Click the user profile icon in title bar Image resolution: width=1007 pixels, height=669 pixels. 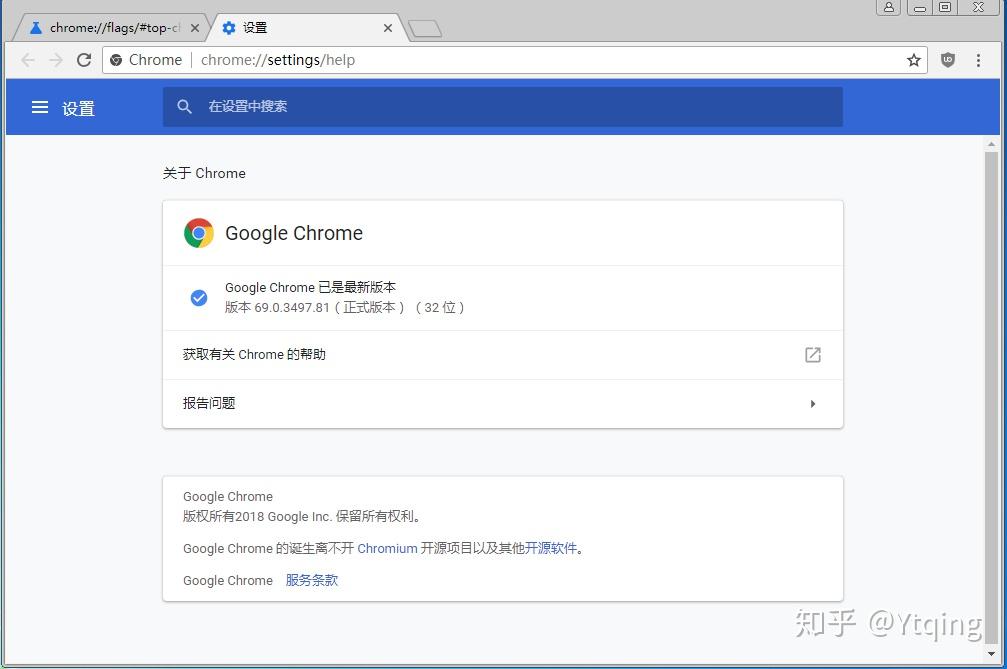(x=889, y=7)
